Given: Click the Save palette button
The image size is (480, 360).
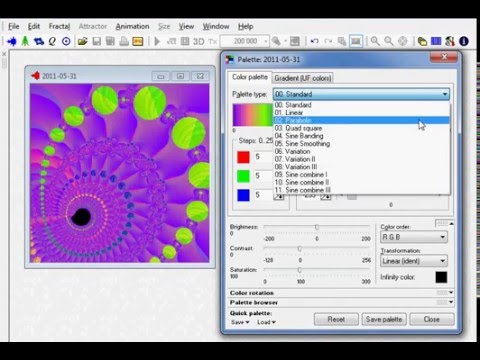Looking at the screenshot, I should pos(384,319).
